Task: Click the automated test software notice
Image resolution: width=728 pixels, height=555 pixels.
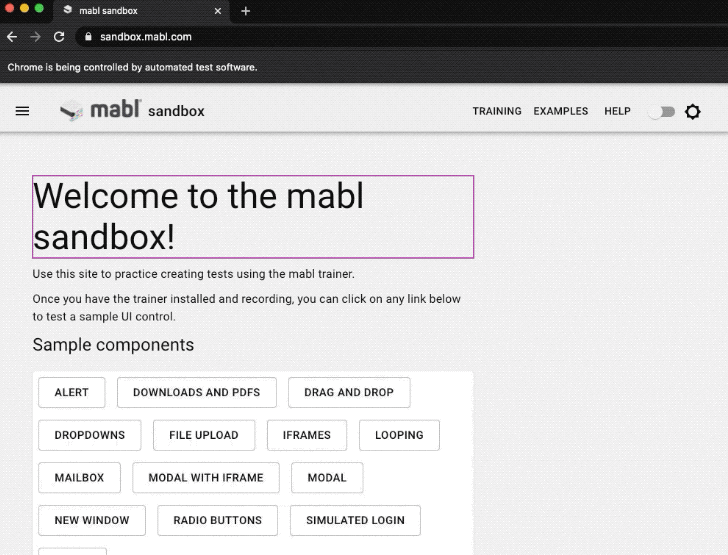Action: [x=132, y=67]
